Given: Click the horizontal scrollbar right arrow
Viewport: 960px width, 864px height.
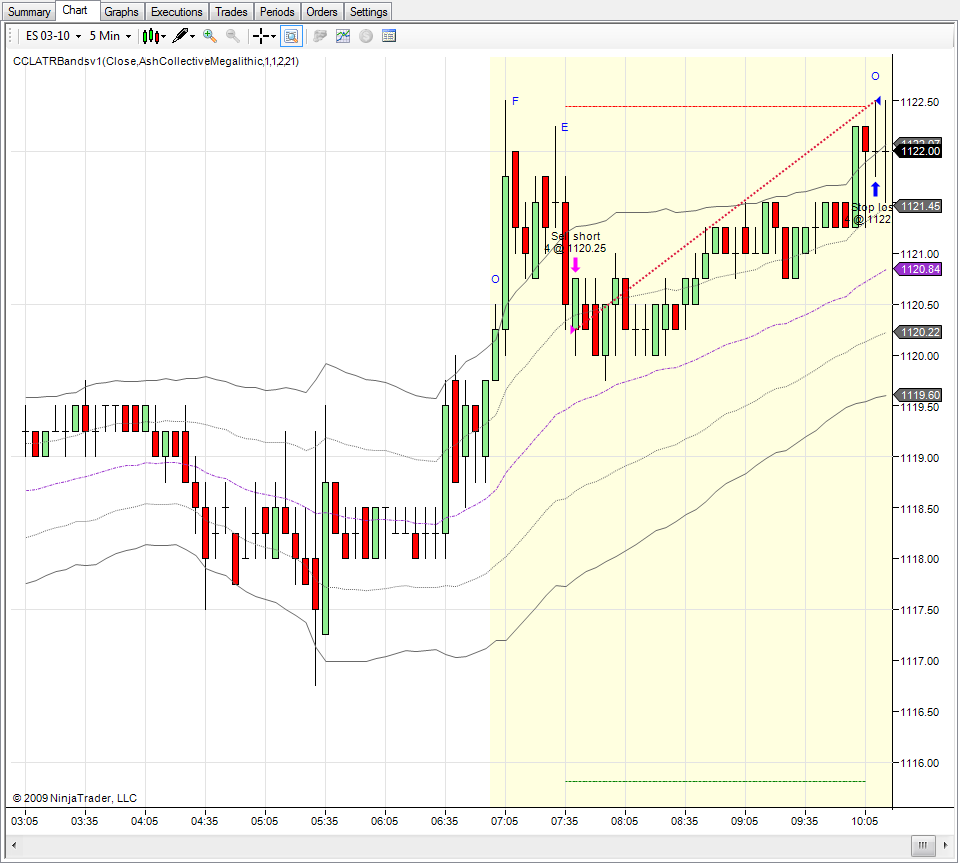Looking at the screenshot, I should click(945, 846).
